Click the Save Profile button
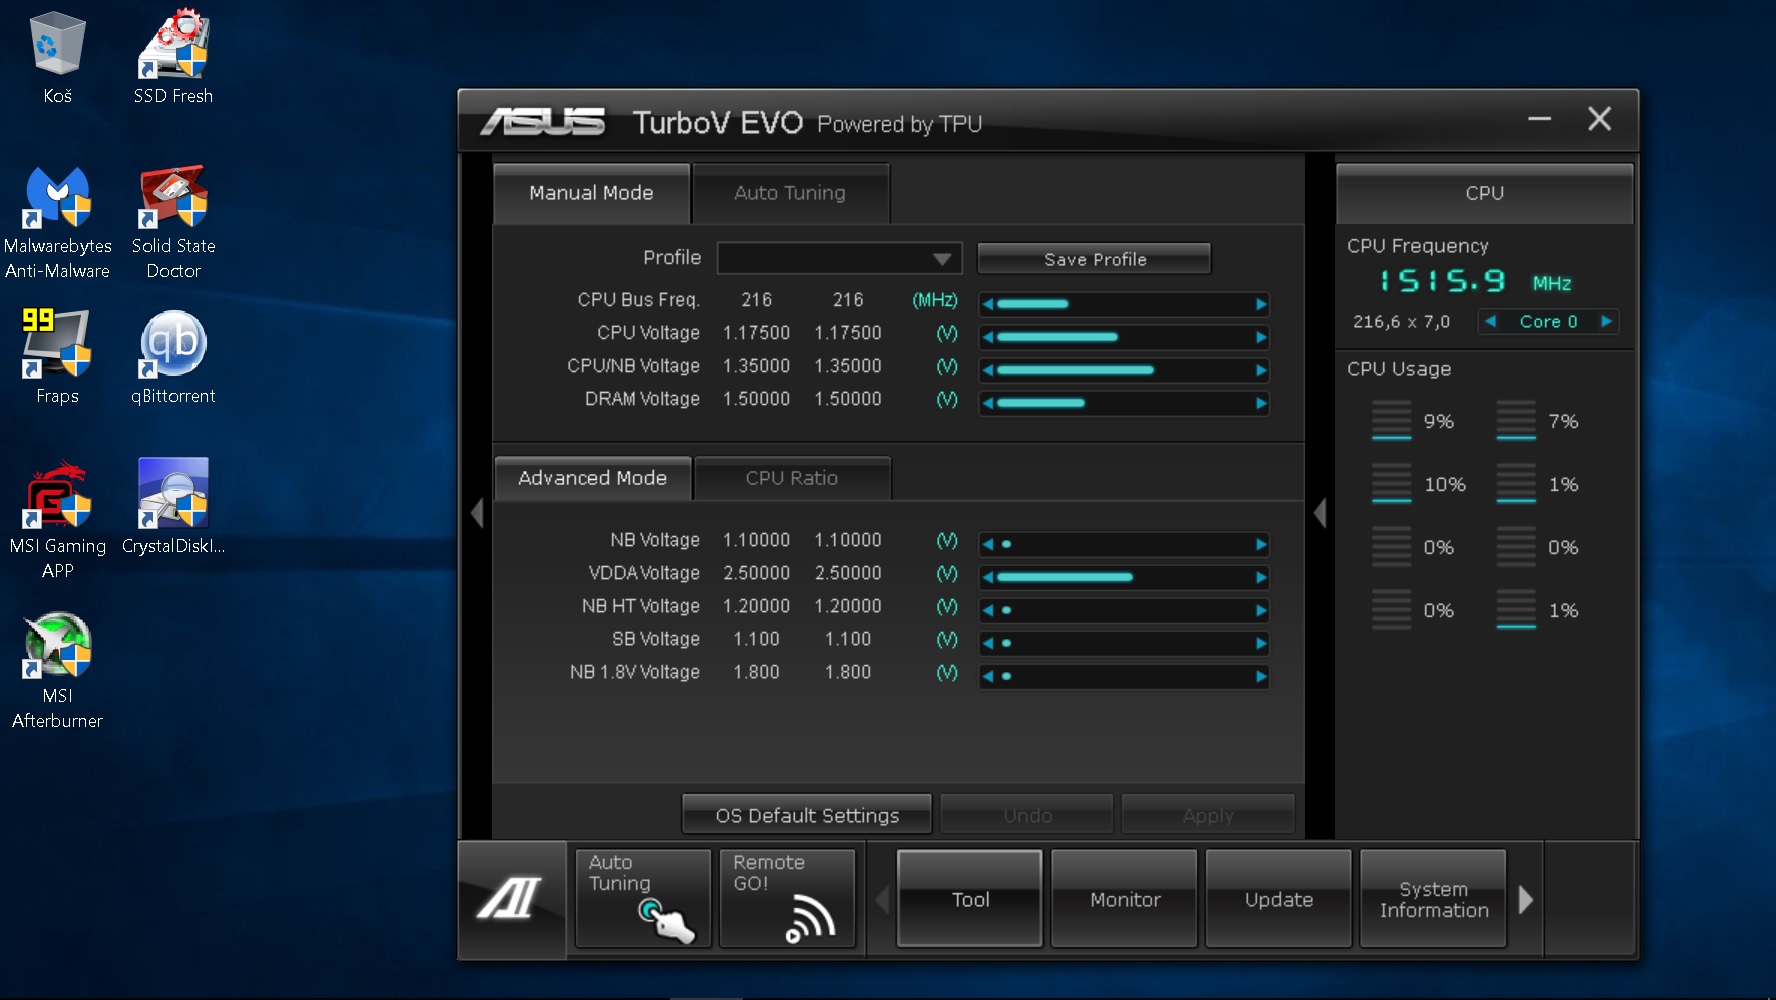This screenshot has width=1776, height=1000. point(1094,259)
